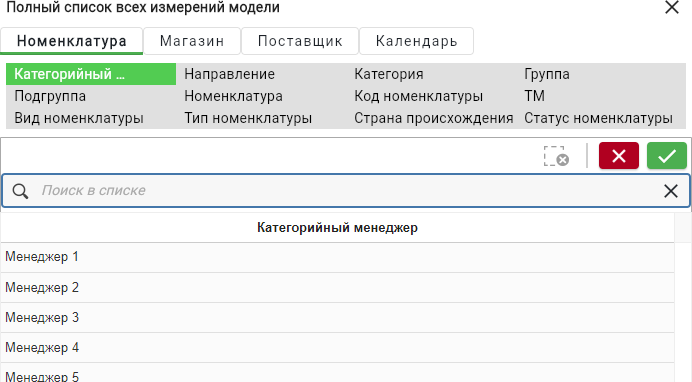Select Тип номенклатуры dimension
The image size is (692, 382).
pyautogui.click(x=248, y=118)
